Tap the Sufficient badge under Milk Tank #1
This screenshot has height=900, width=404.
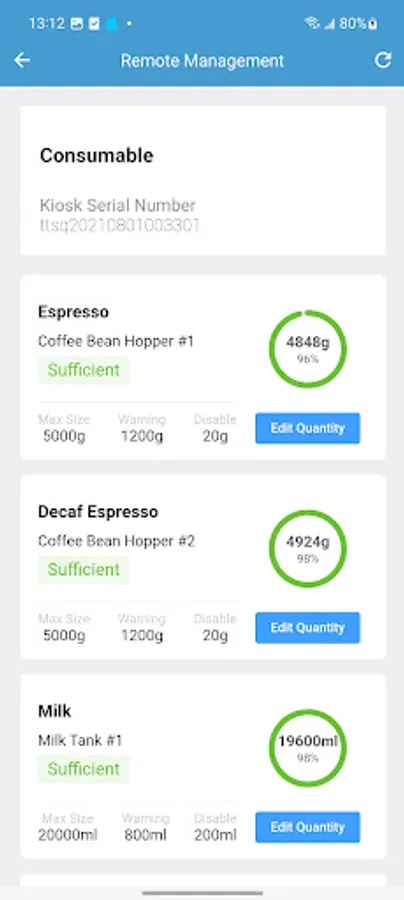click(x=84, y=769)
